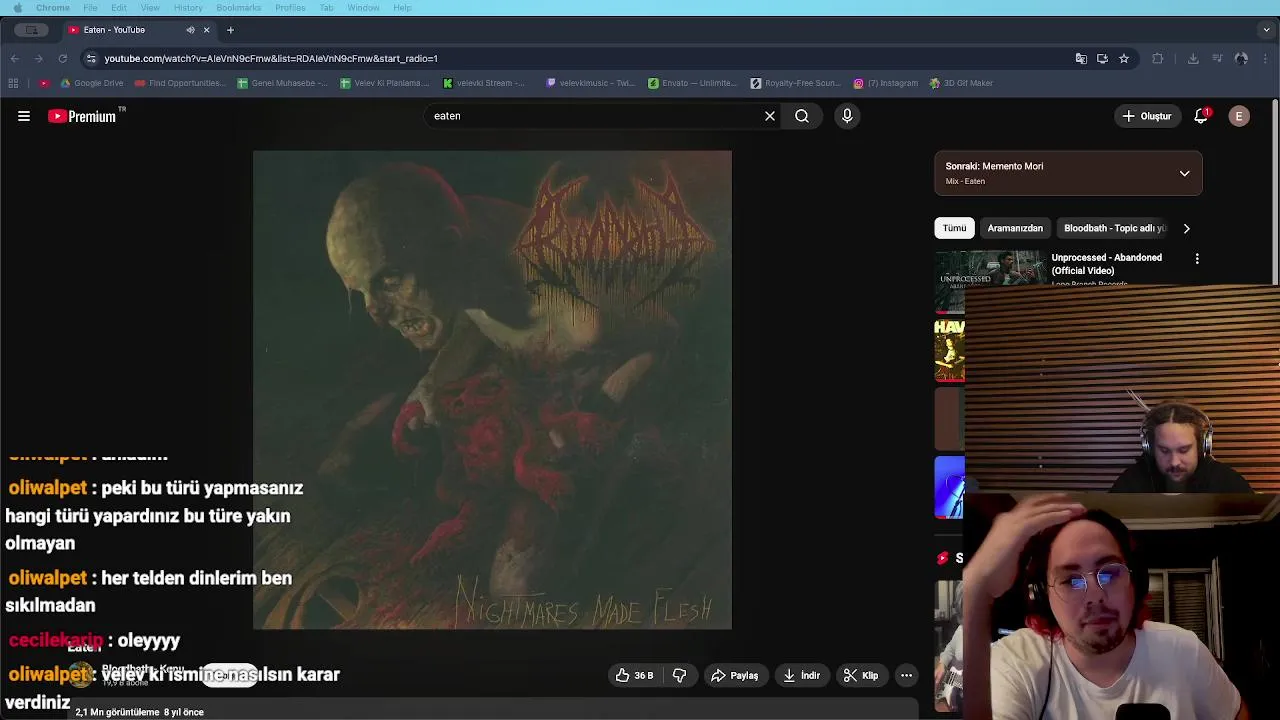Select the Bloodbath - Topic filter chip
The width and height of the screenshot is (1280, 720).
(1114, 228)
